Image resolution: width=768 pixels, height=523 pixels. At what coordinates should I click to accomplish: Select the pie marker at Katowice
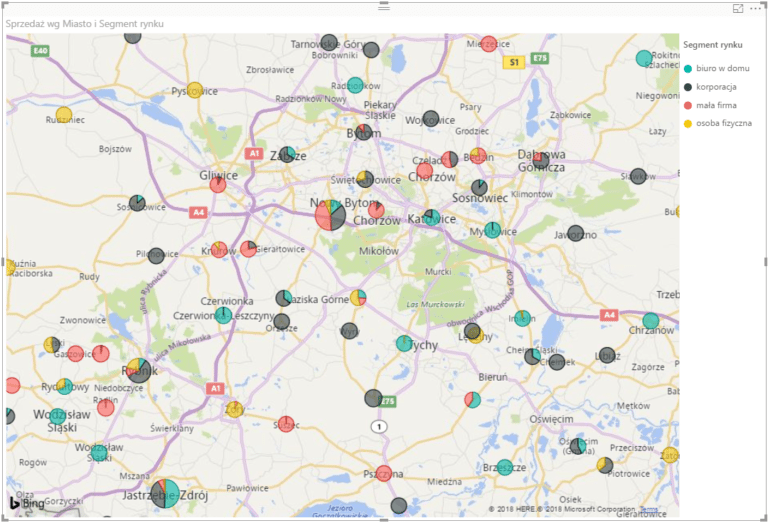(x=430, y=217)
